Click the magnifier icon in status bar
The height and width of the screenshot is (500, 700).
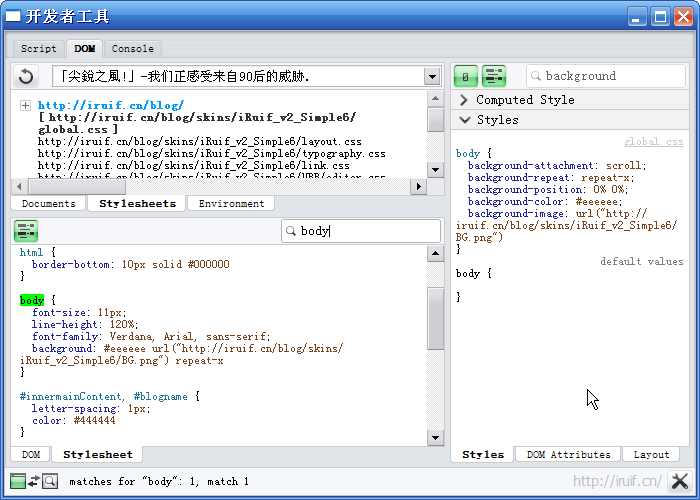coord(49,481)
